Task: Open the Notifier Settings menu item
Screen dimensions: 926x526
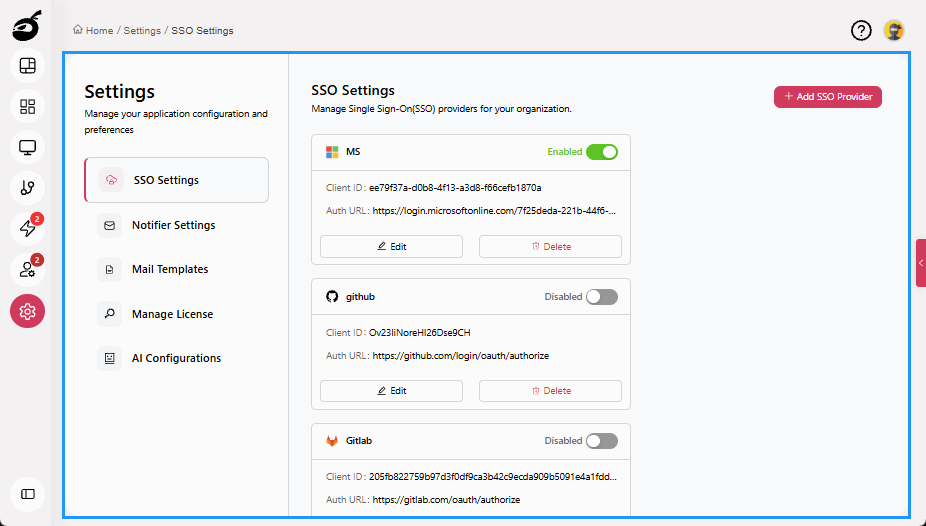Action: click(x=177, y=226)
